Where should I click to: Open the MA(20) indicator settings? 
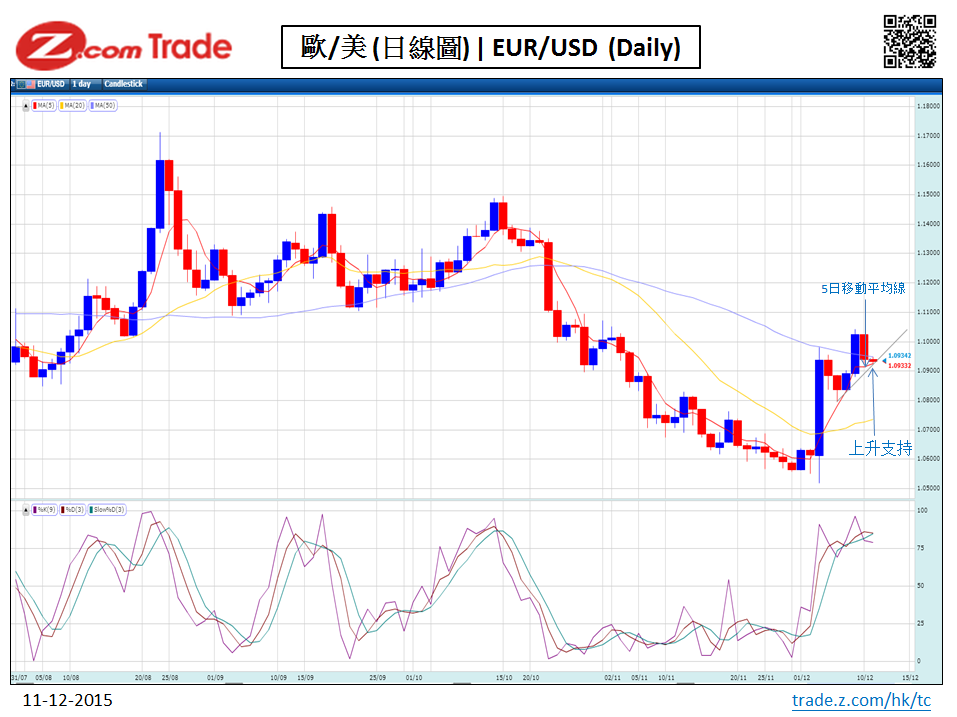(x=74, y=105)
